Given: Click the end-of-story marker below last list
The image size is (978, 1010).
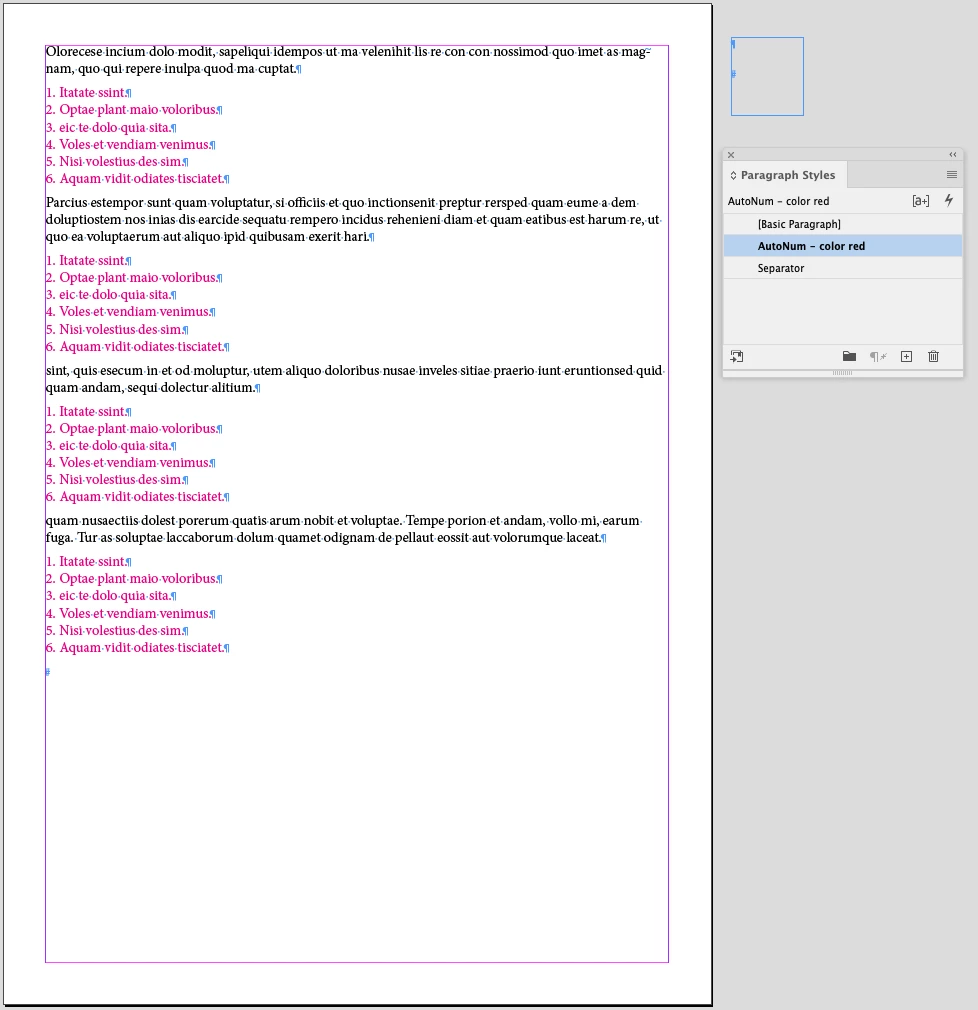Looking at the screenshot, I should pyautogui.click(x=48, y=672).
